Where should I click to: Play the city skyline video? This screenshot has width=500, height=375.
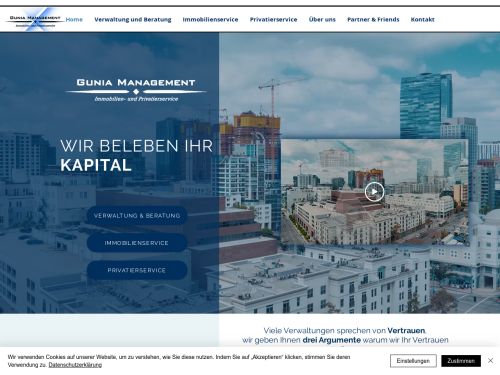click(x=374, y=192)
